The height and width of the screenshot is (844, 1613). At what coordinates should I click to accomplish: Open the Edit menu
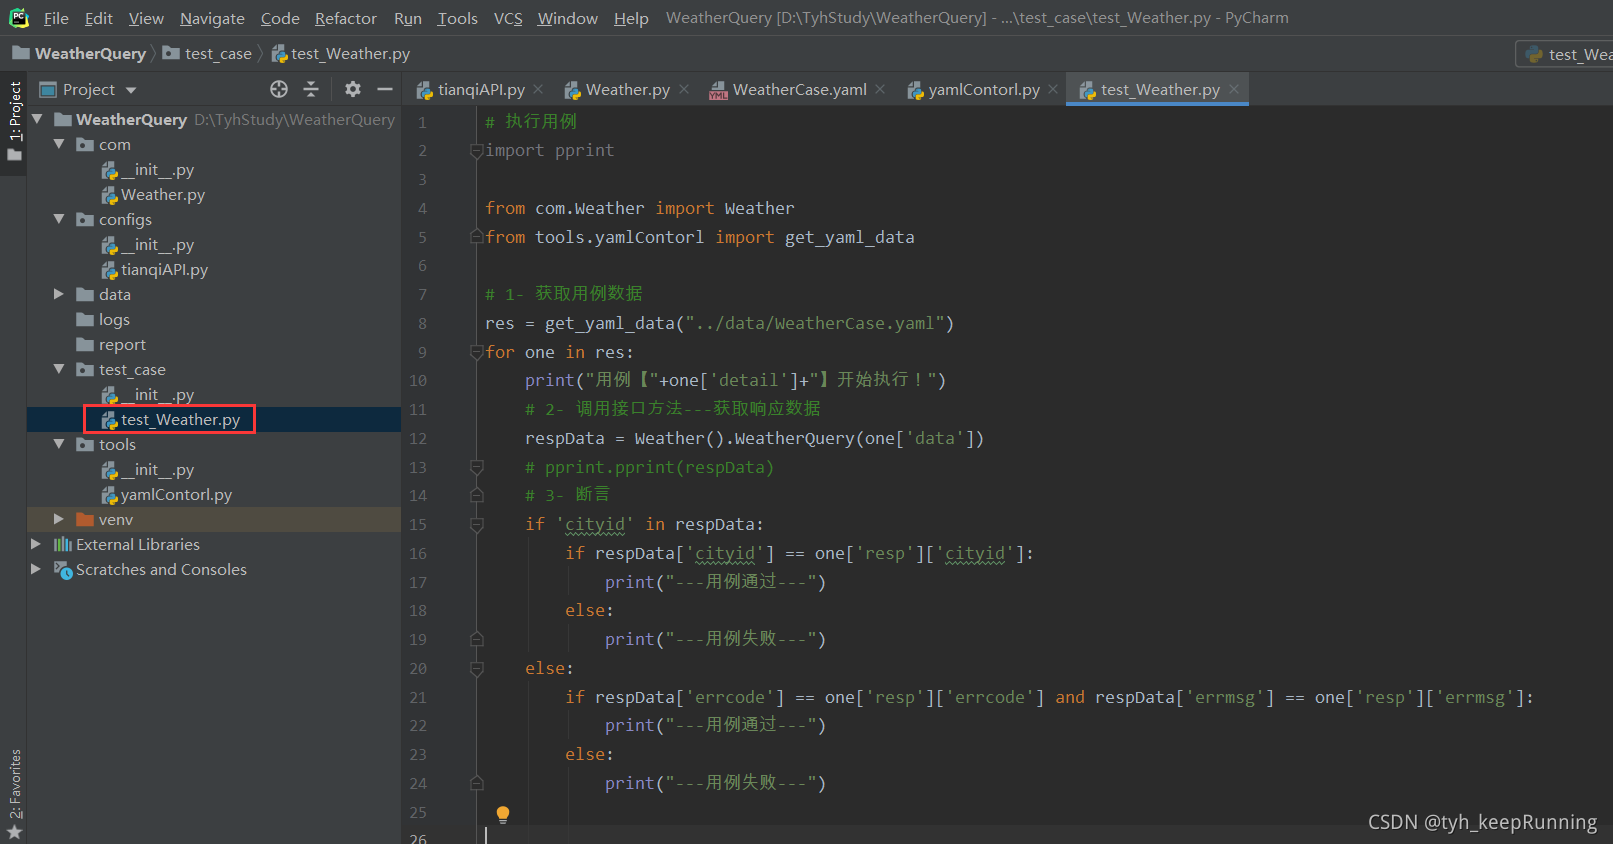tap(99, 18)
